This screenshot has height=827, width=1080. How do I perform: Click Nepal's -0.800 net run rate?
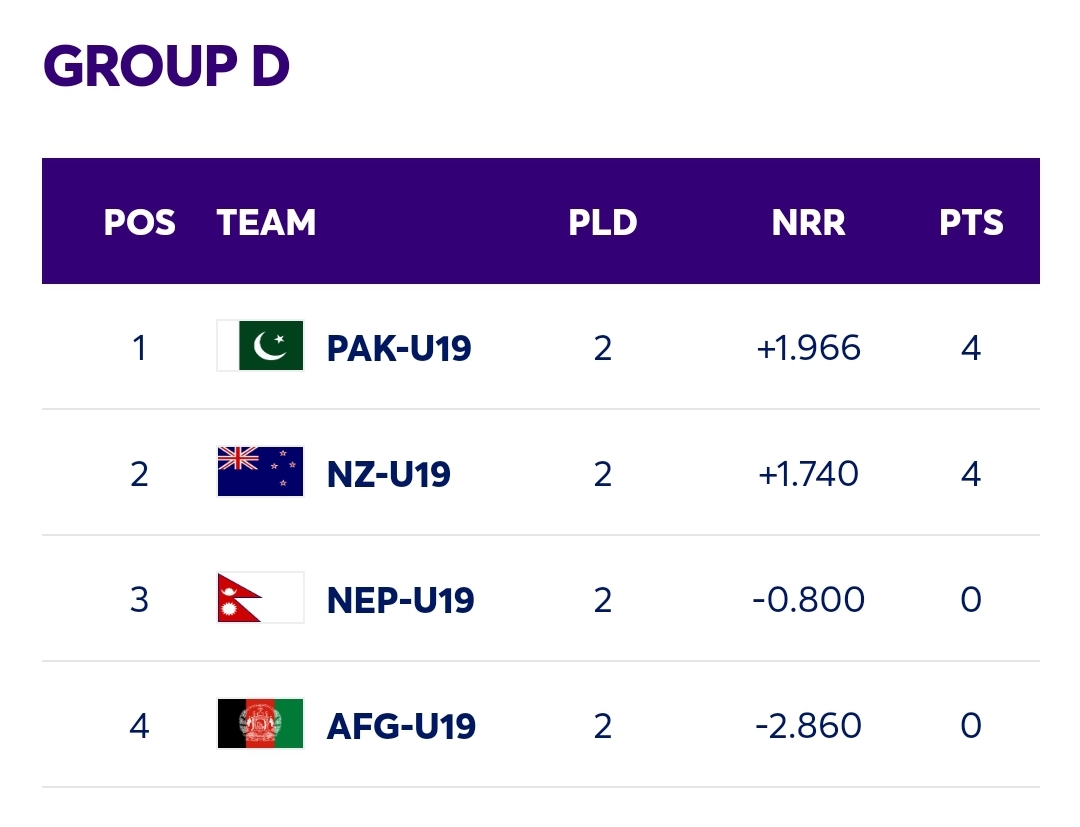[808, 600]
